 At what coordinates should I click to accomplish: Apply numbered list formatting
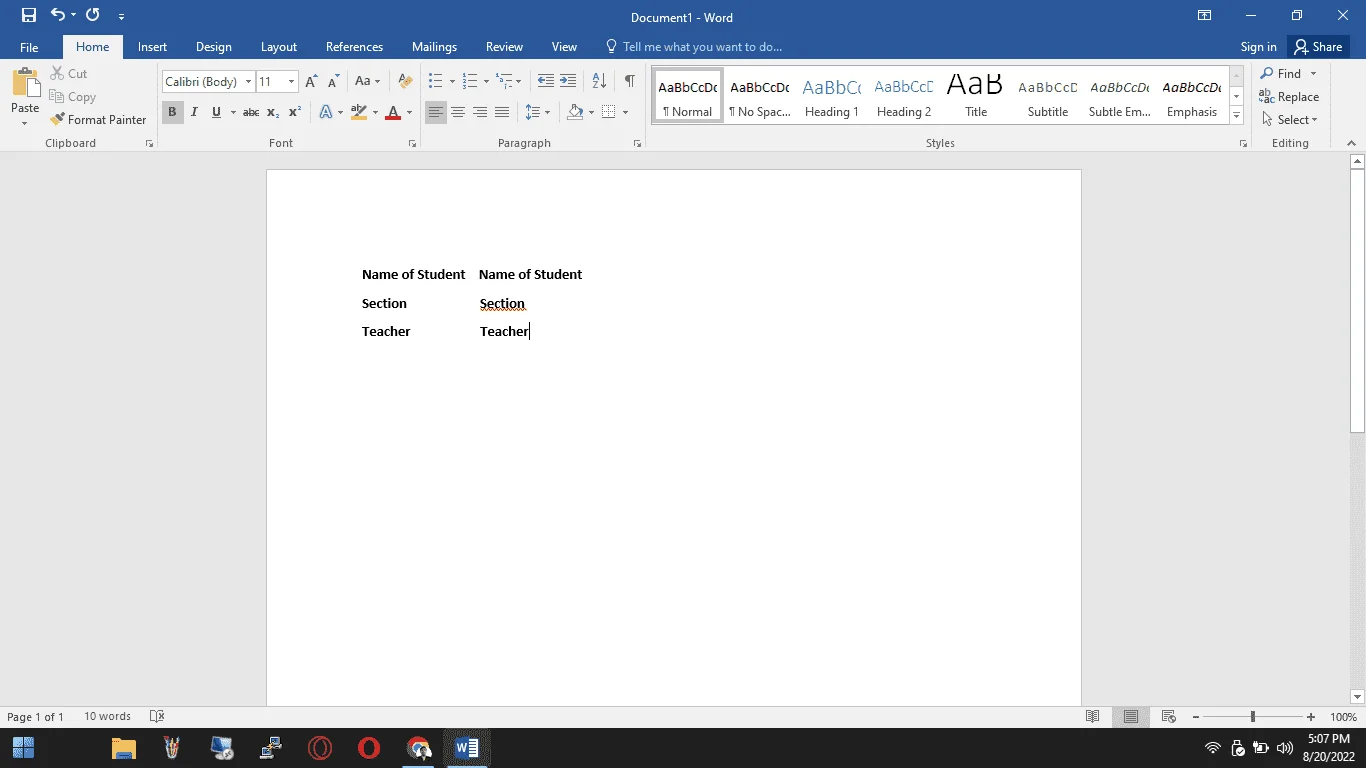pos(470,82)
